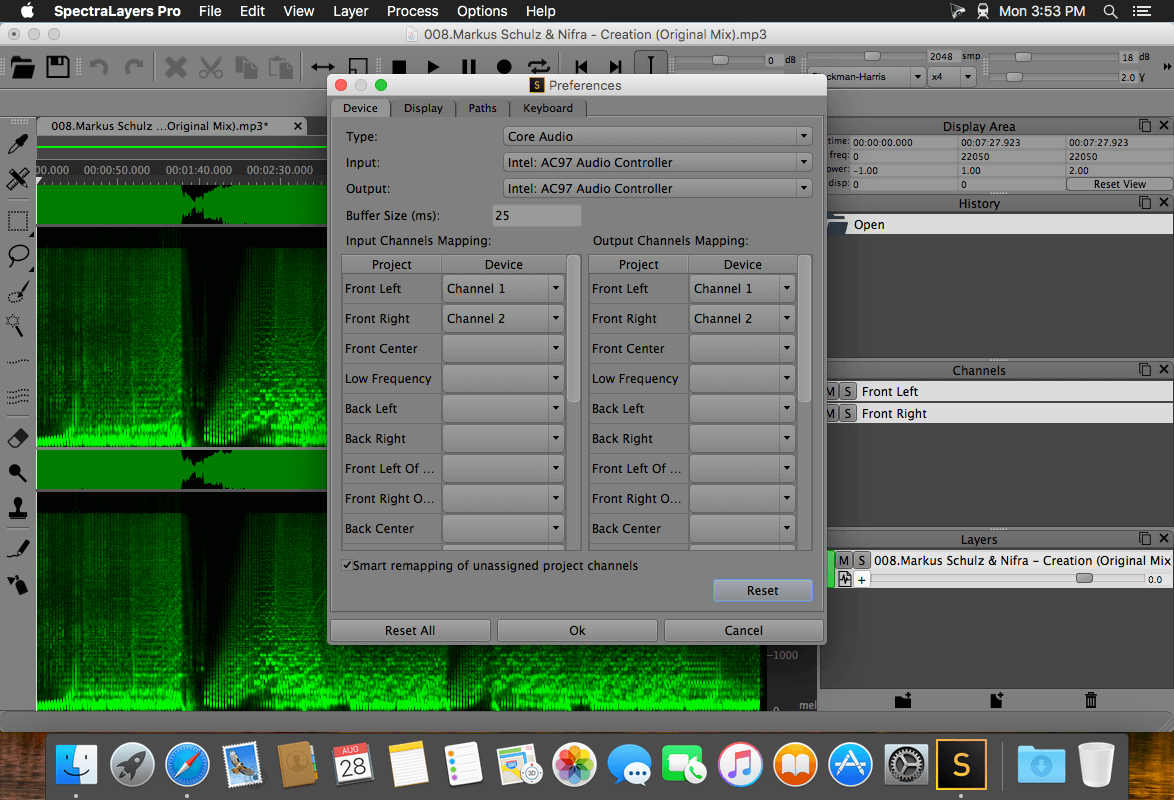Open input Front Right Channel 2 dropdown
This screenshot has height=800, width=1174.
503,318
